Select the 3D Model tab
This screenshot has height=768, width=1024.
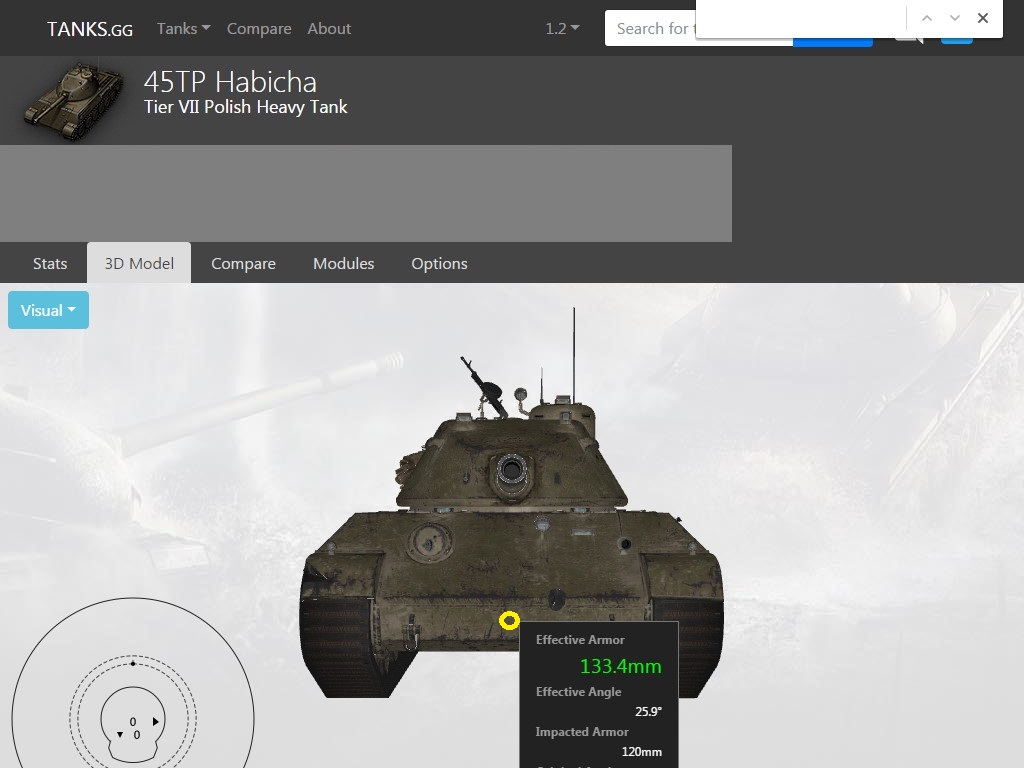coord(139,263)
